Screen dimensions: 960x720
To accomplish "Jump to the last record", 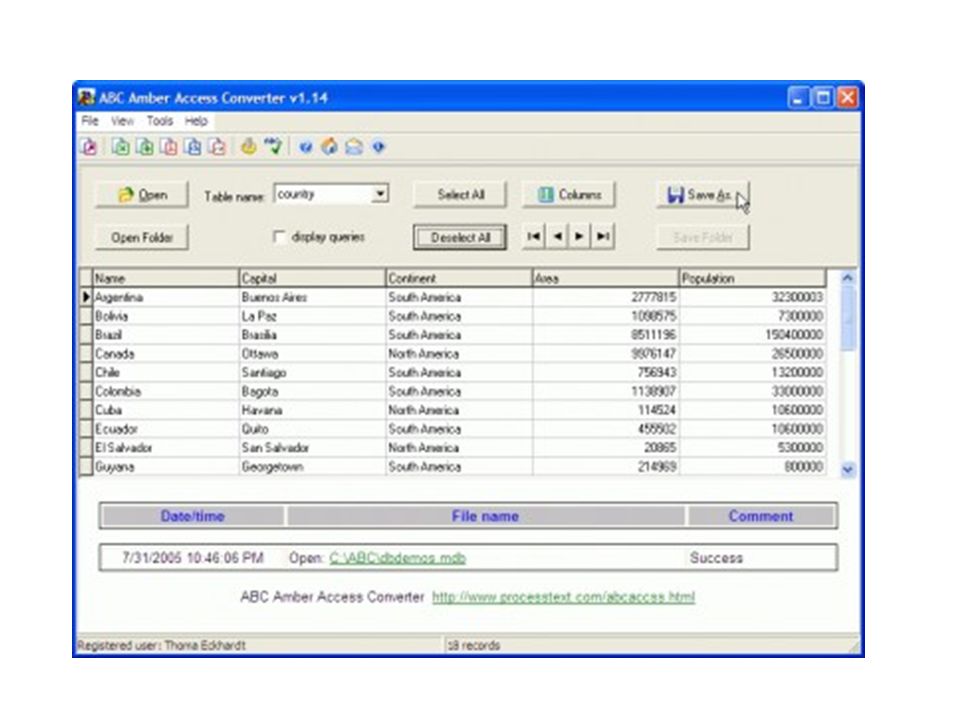I will tap(602, 236).
